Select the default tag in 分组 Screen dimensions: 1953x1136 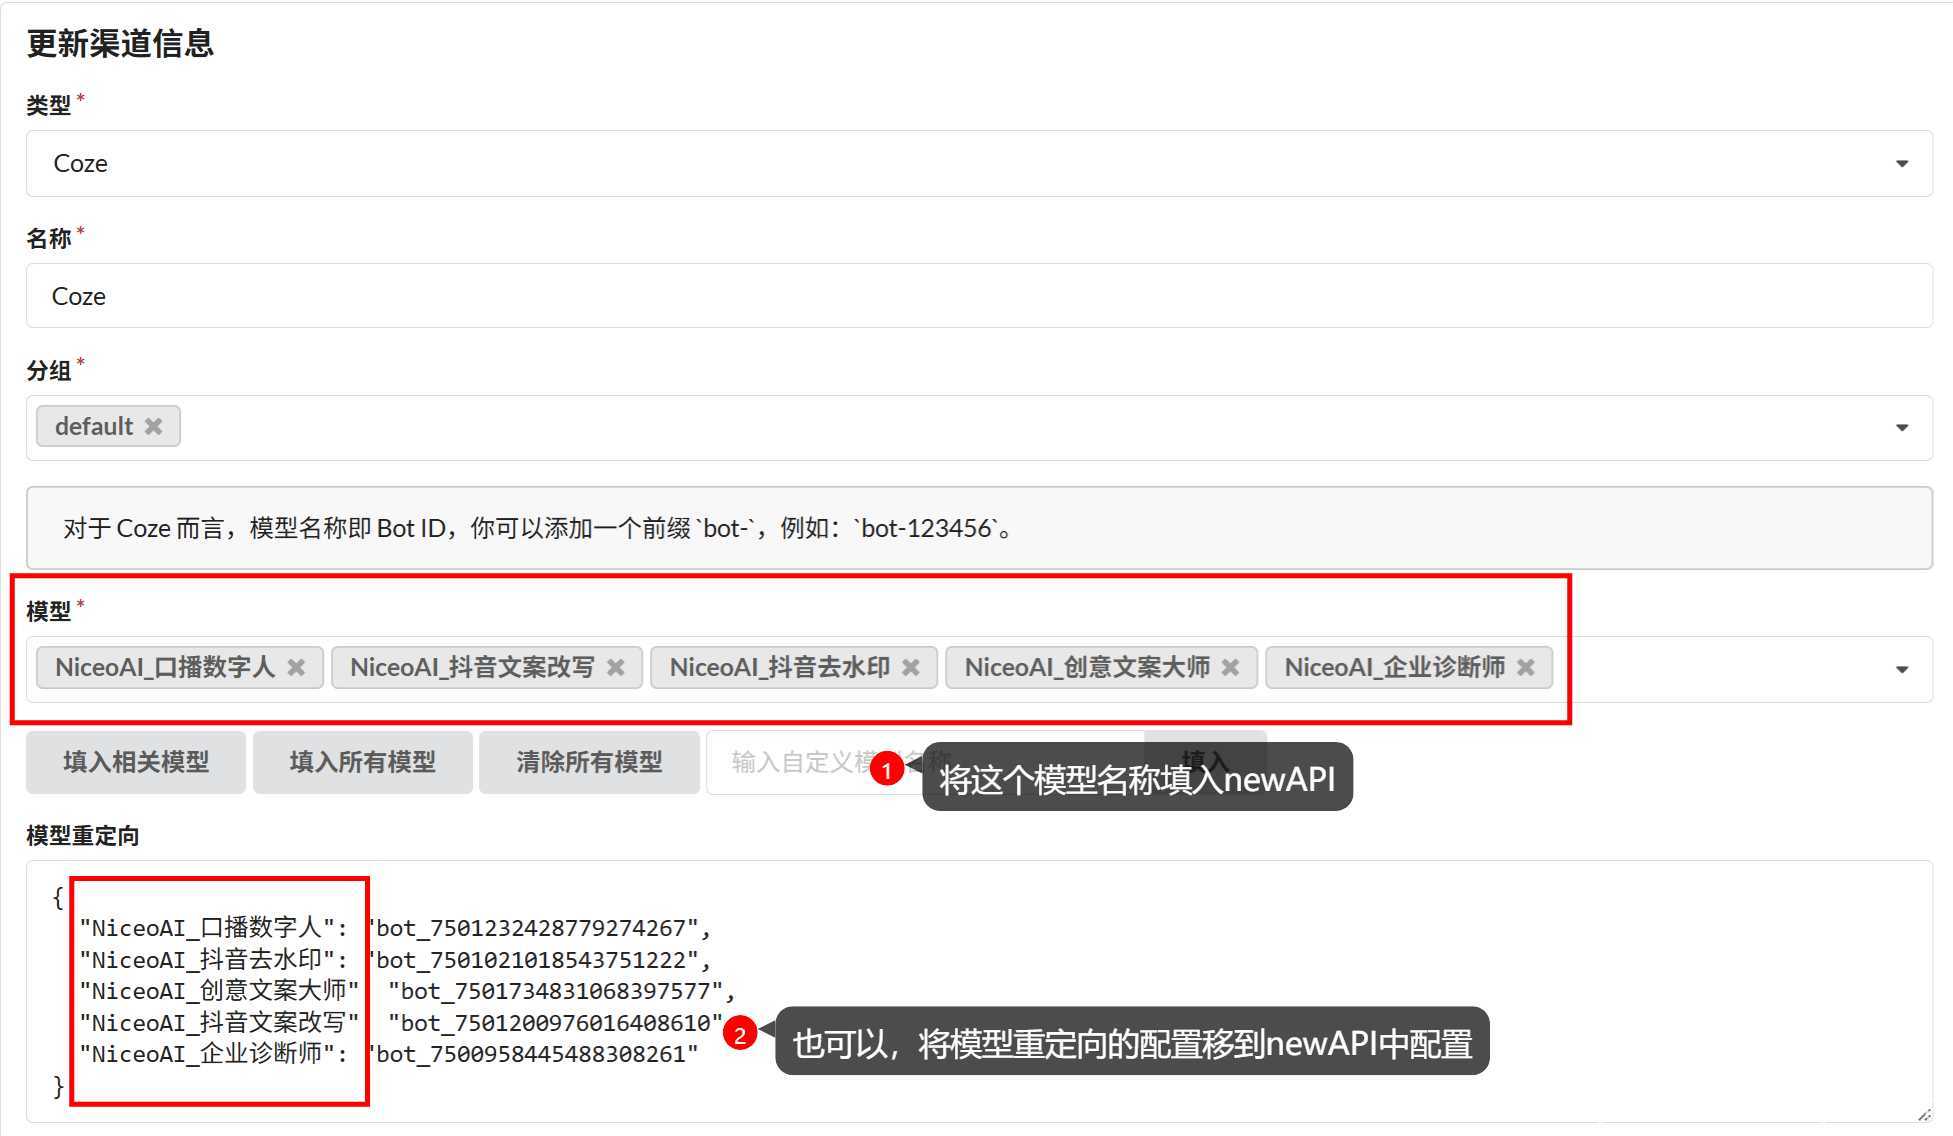[x=108, y=426]
